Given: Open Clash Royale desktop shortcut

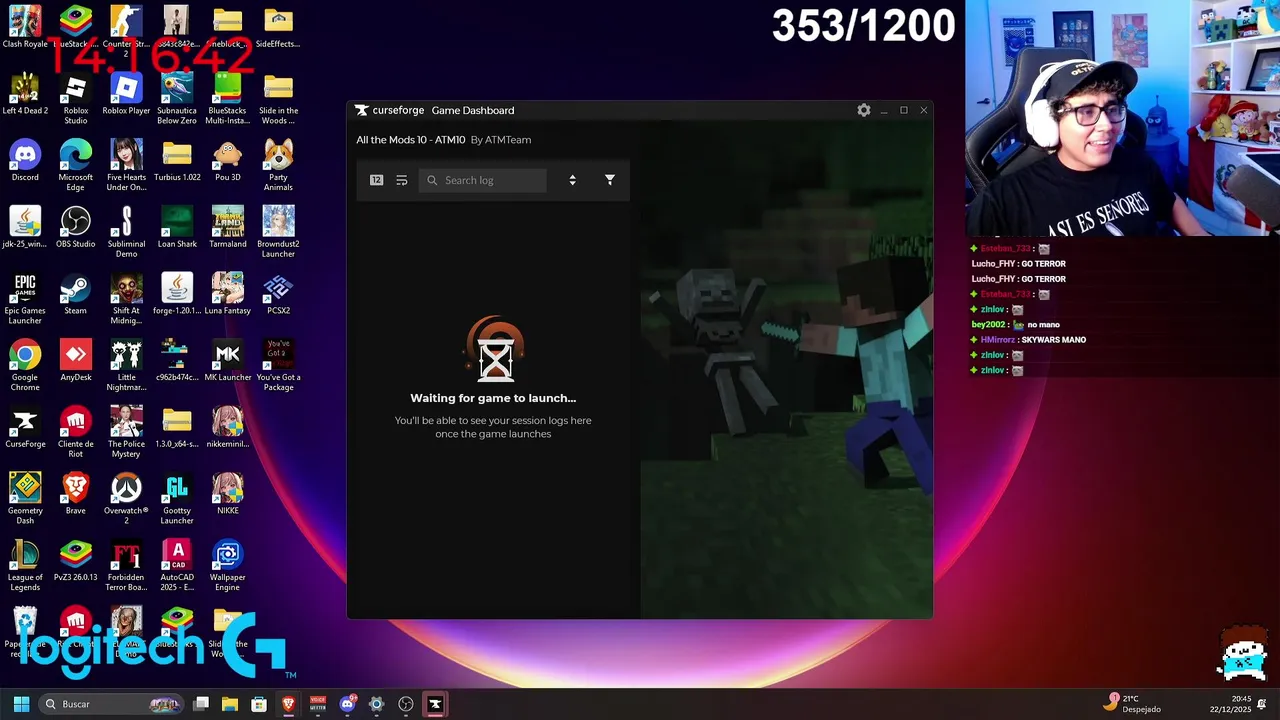Looking at the screenshot, I should 25,27.
